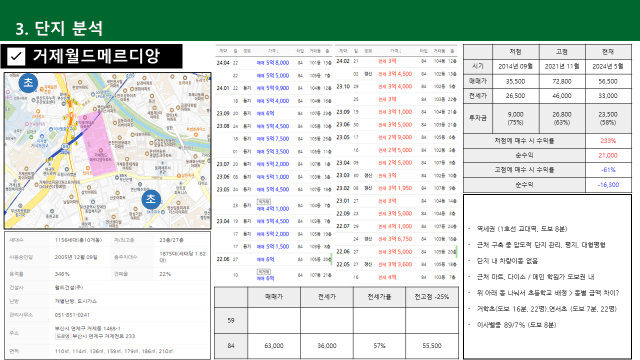Select the 현재 column header
Screen dimensions: 640x360
tap(608, 52)
